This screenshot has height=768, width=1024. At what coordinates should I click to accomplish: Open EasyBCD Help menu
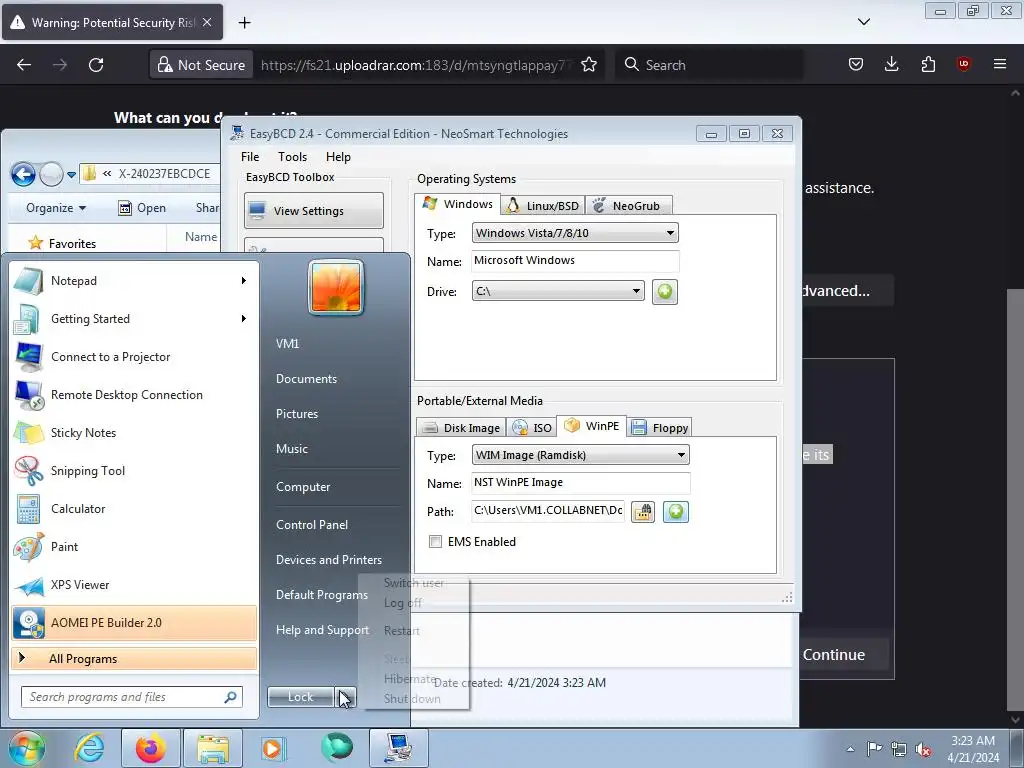338,157
